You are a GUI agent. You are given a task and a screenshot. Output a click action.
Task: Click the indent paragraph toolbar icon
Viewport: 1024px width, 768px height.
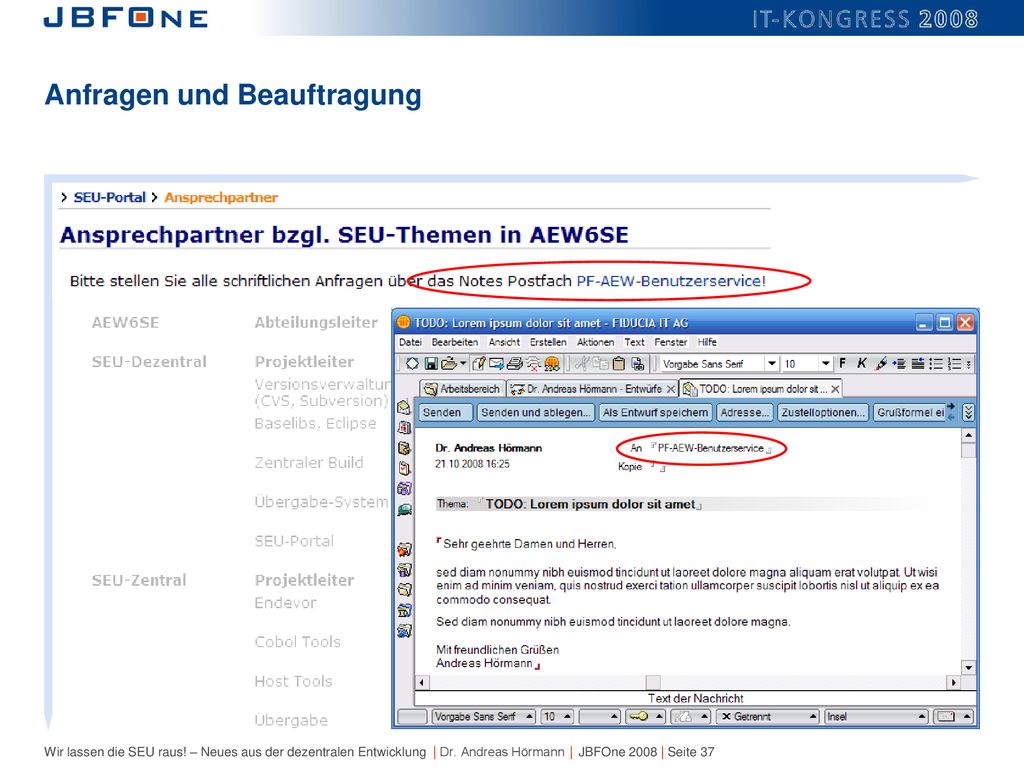click(x=899, y=364)
